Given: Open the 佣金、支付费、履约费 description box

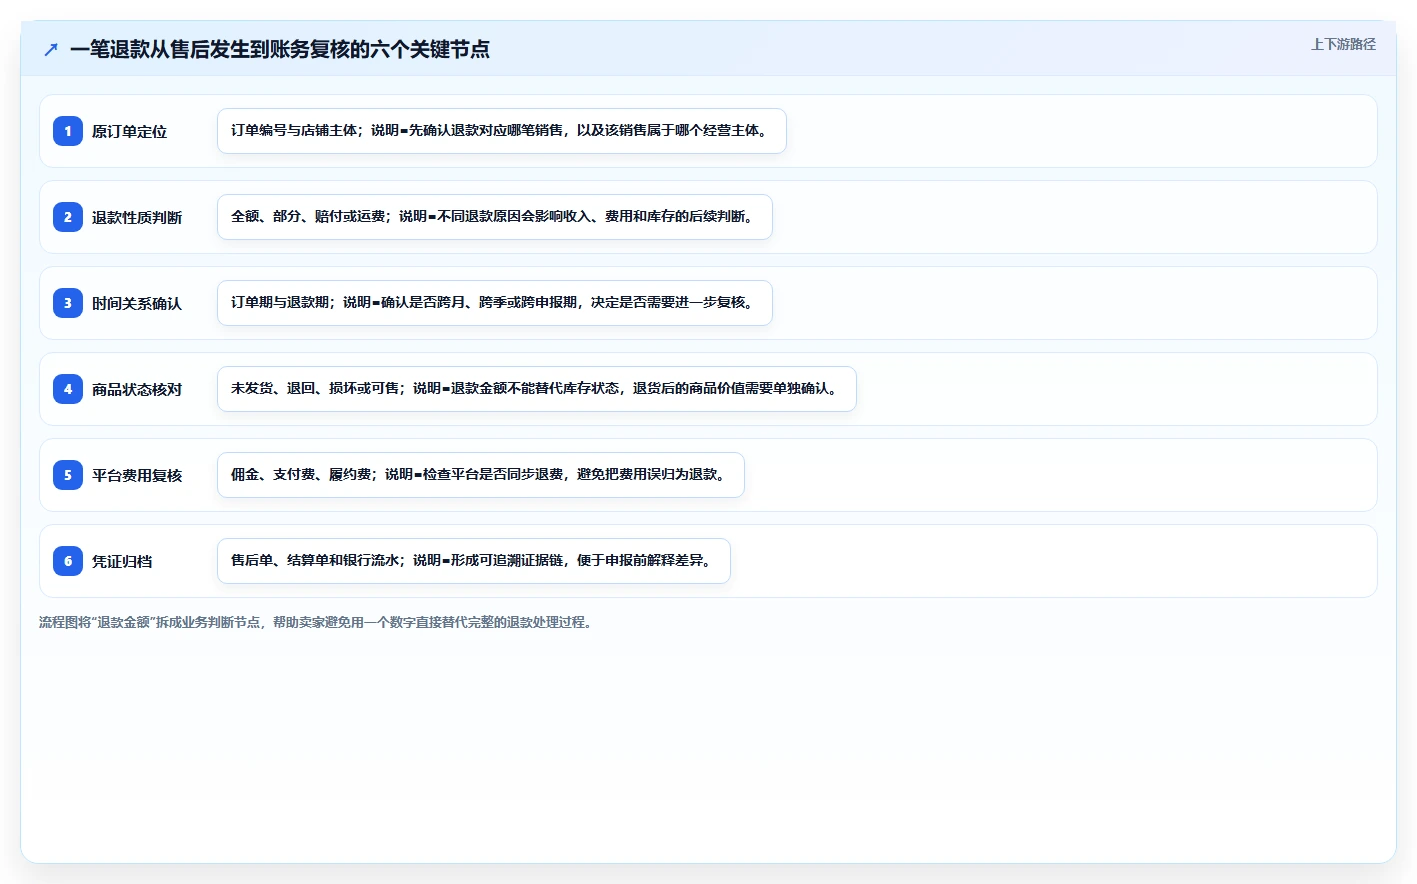Looking at the screenshot, I should point(481,475).
